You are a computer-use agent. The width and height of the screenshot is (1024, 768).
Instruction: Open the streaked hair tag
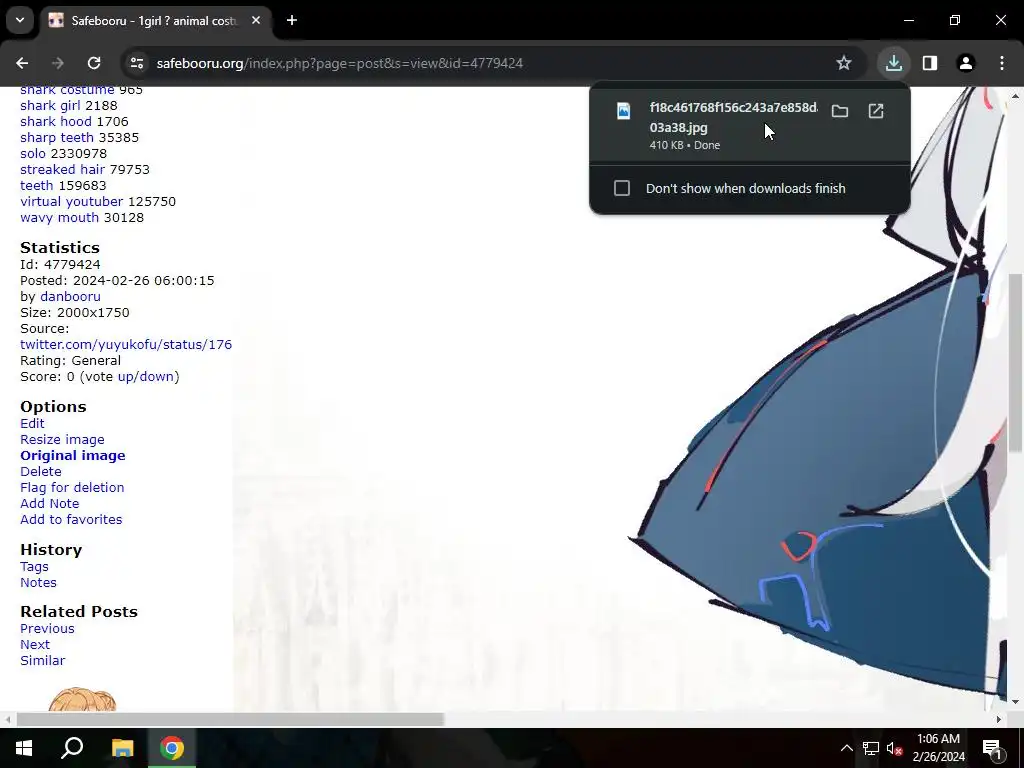pos(63,170)
